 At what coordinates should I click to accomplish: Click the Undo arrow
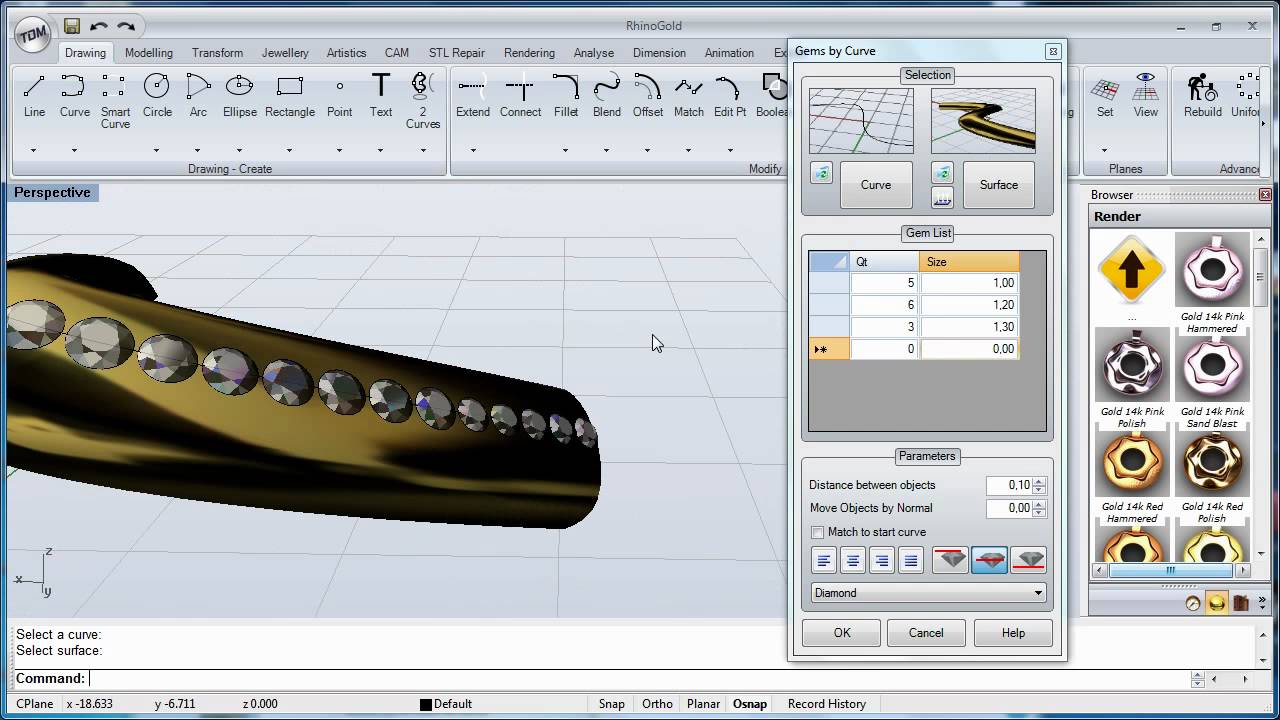tap(99, 26)
